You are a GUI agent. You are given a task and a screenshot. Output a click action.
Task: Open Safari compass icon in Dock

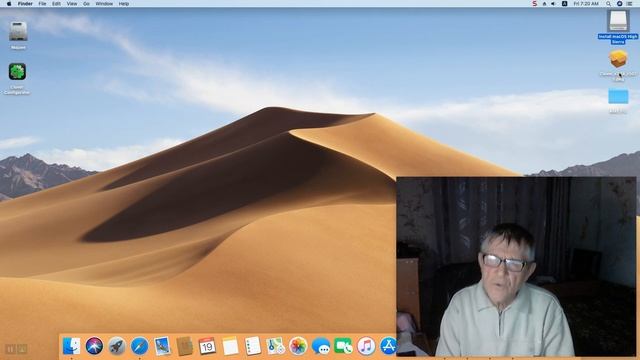pyautogui.click(x=139, y=346)
